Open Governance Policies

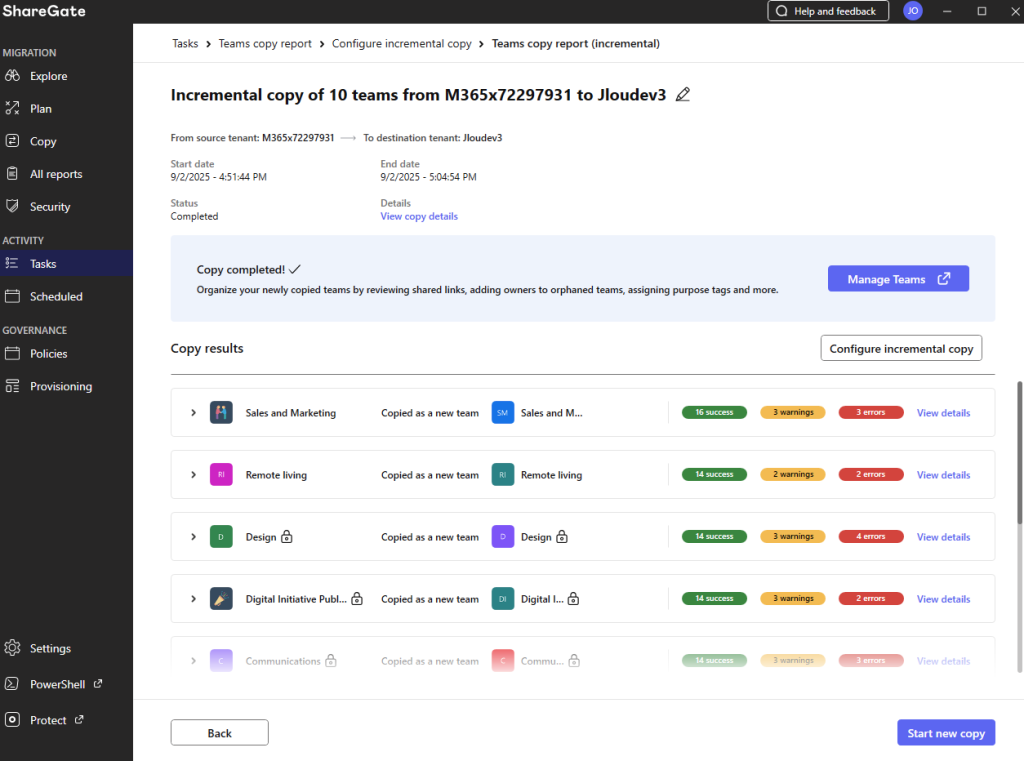point(48,354)
